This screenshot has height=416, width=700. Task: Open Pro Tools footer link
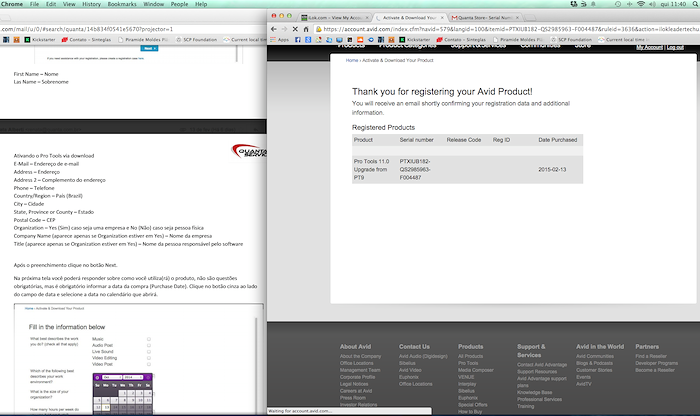pos(468,363)
